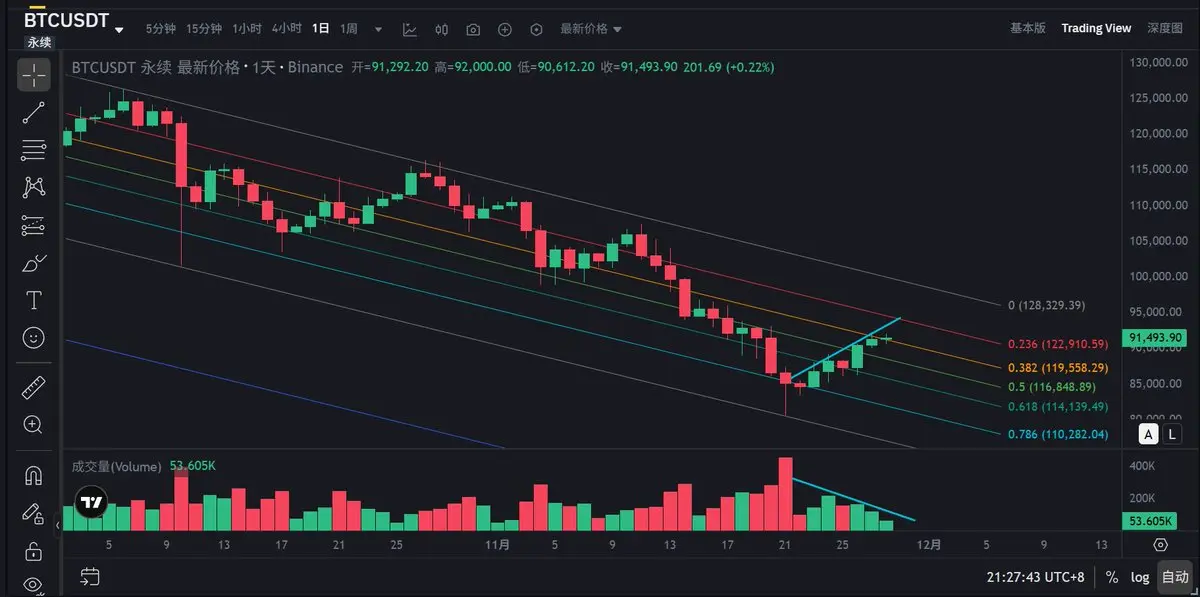Select the brush drawing tool

pyautogui.click(x=33, y=263)
